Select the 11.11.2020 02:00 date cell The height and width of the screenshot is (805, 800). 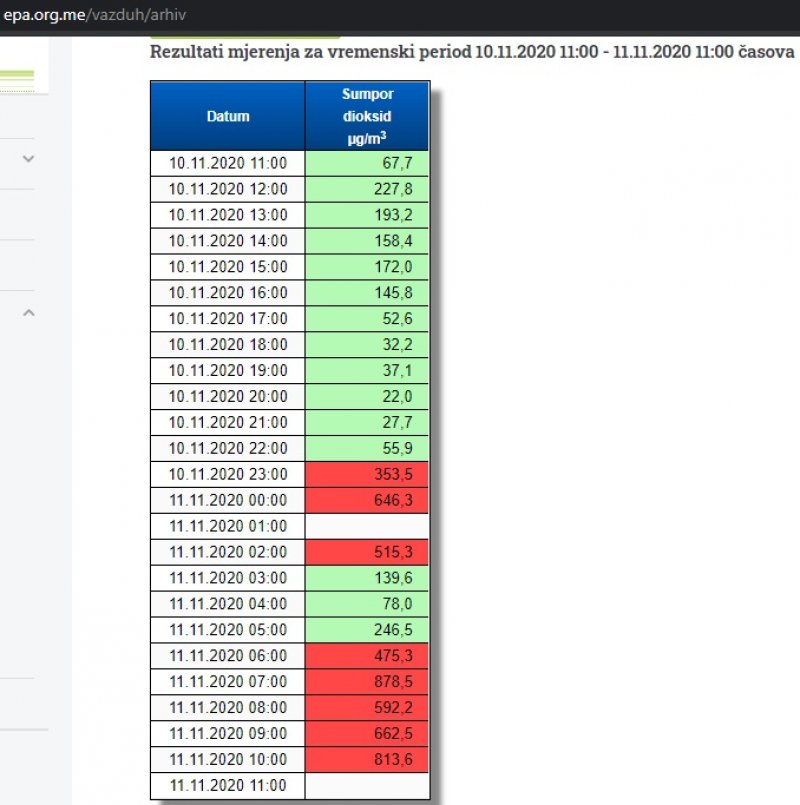(x=228, y=552)
